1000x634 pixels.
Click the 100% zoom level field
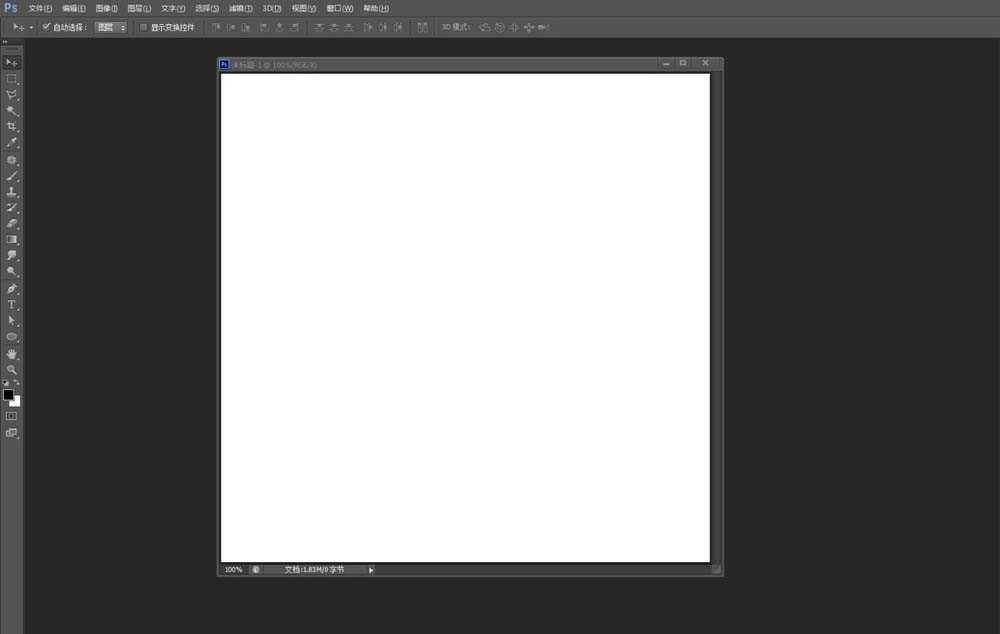point(233,569)
